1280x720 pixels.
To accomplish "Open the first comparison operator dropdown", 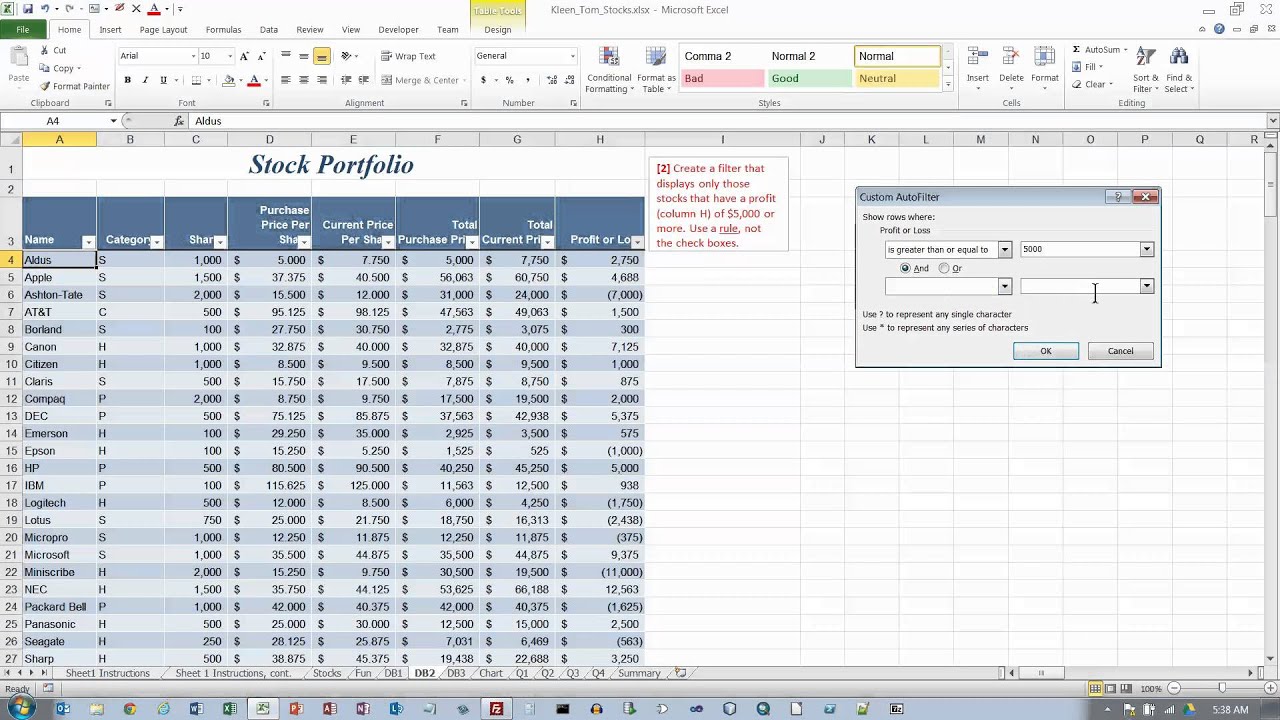I will (x=1005, y=250).
